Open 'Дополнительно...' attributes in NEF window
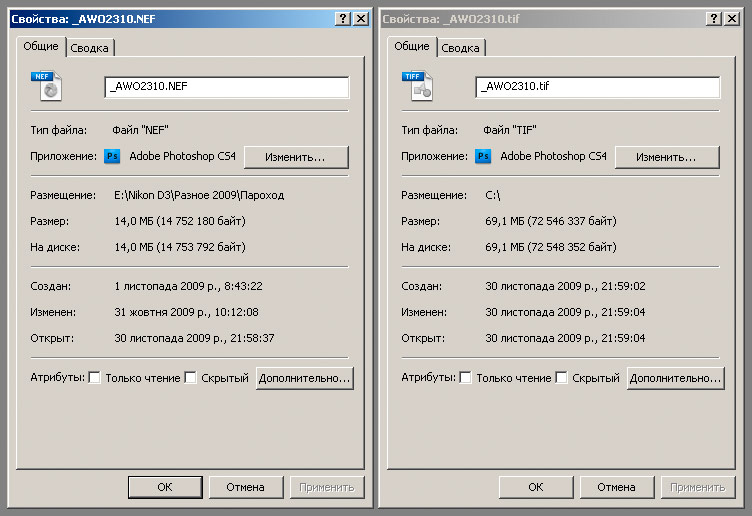Screen dimensions: 752x516 (x=305, y=378)
